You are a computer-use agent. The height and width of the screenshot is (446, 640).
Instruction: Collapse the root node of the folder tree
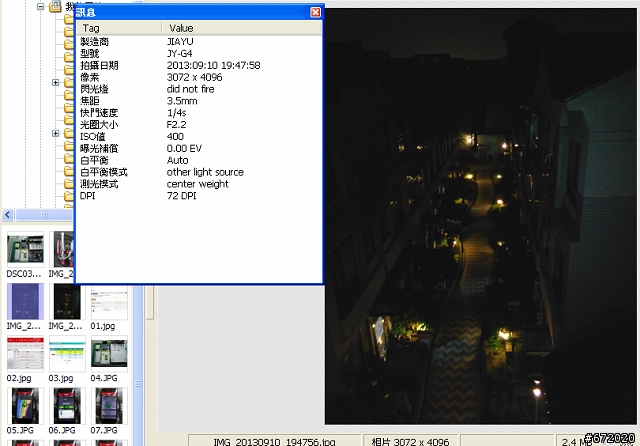[x=40, y=7]
